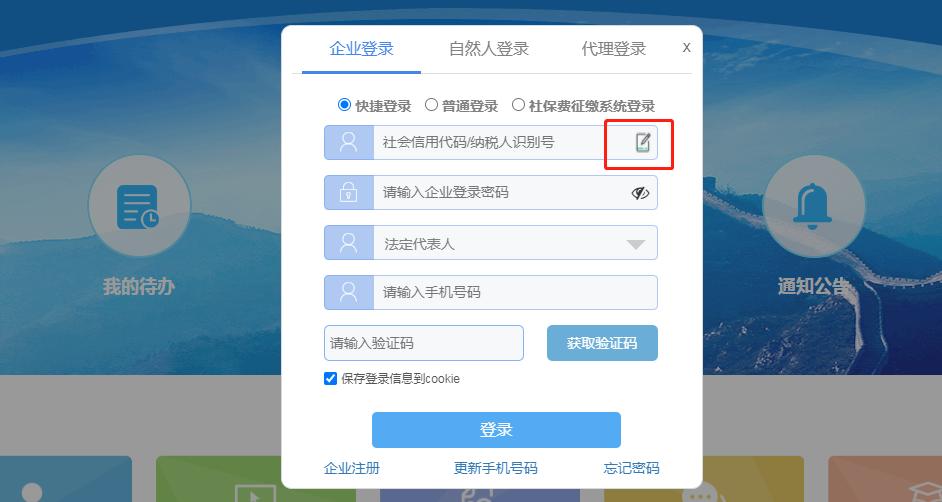Select the 普通登录 radio button

pos(431,105)
